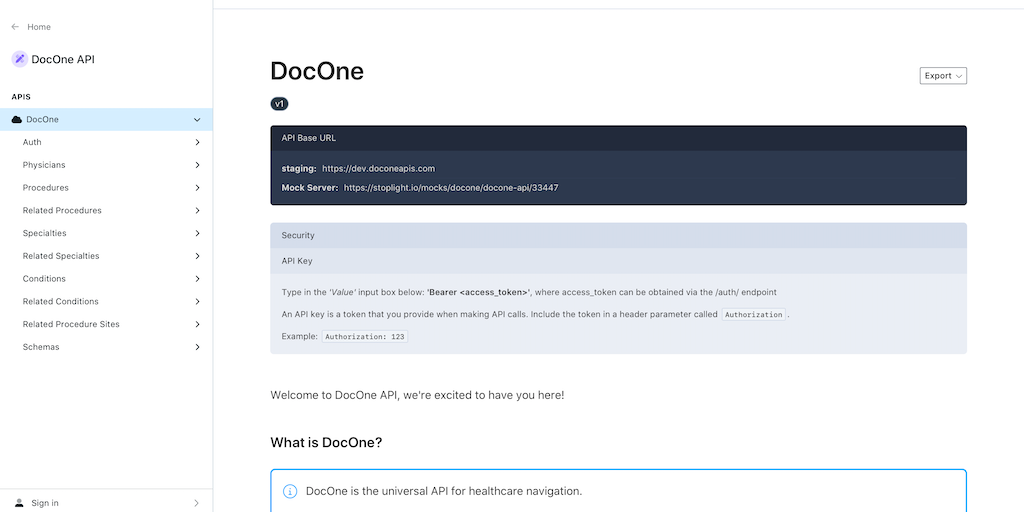The height and width of the screenshot is (512, 1024).
Task: Open the Related Specialties tree item
Action: pos(106,256)
